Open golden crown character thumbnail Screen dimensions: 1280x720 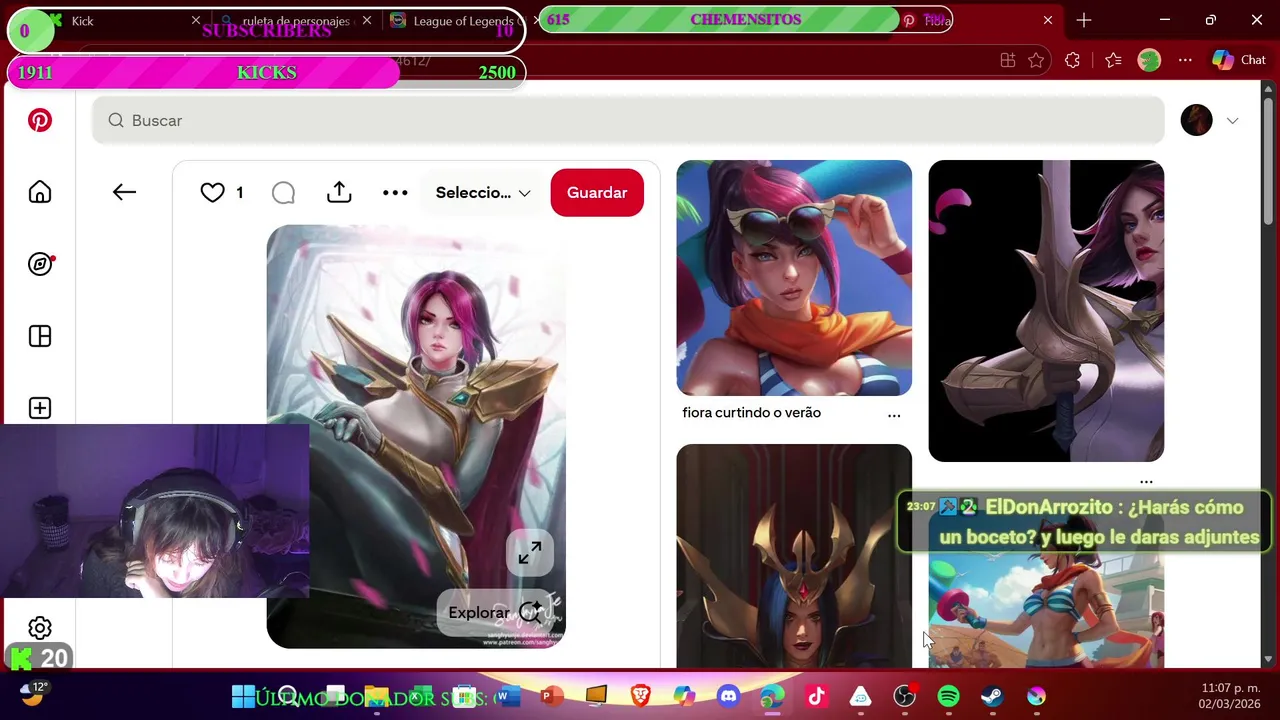tap(794, 556)
